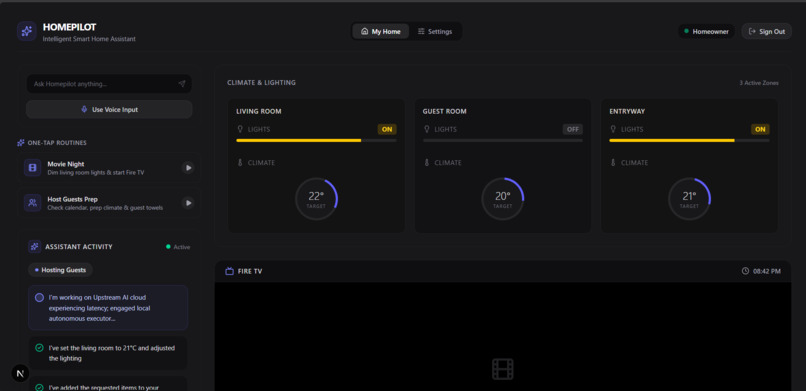Image resolution: width=806 pixels, height=391 pixels.
Task: Click the Entryway thermometer icon
Action: [613, 162]
